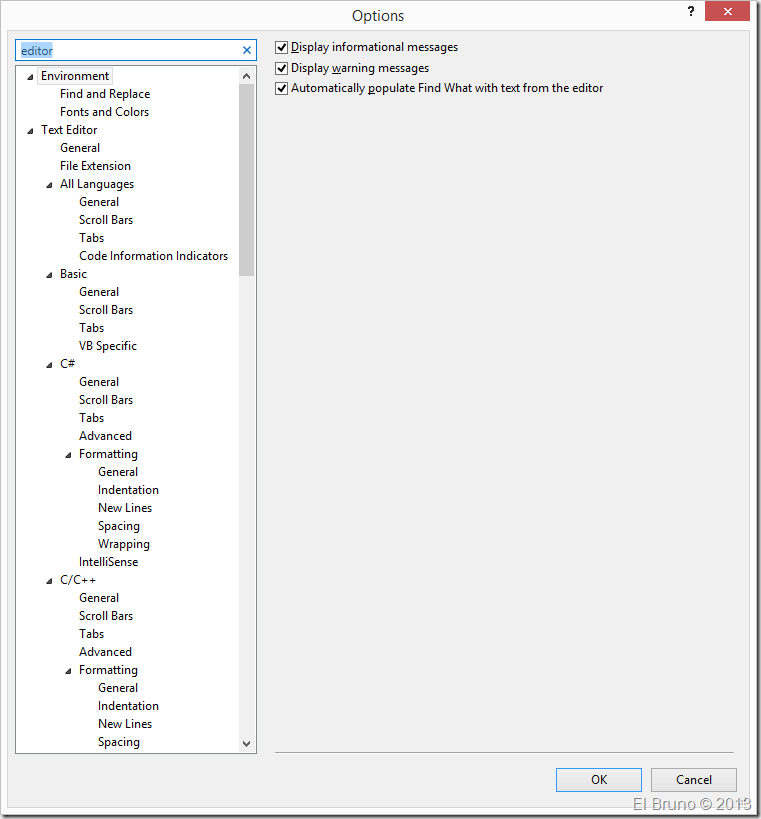Select Fonts and Colors page
Screen dimensions: 761x819
[104, 112]
